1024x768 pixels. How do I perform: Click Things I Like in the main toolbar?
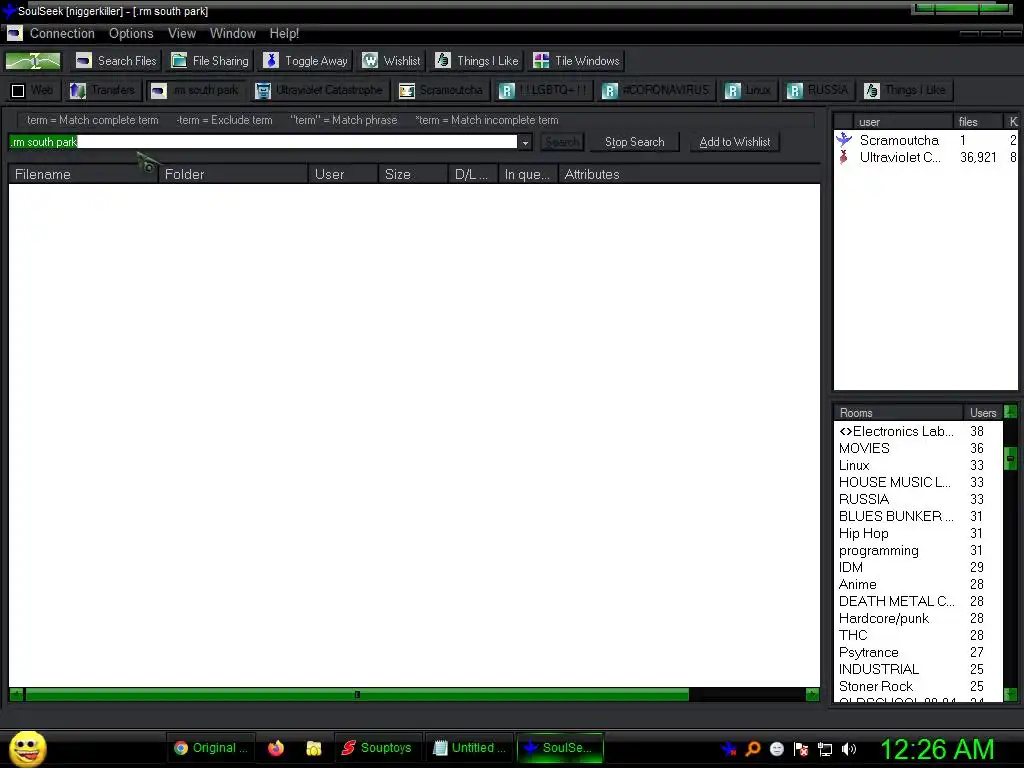[477, 61]
